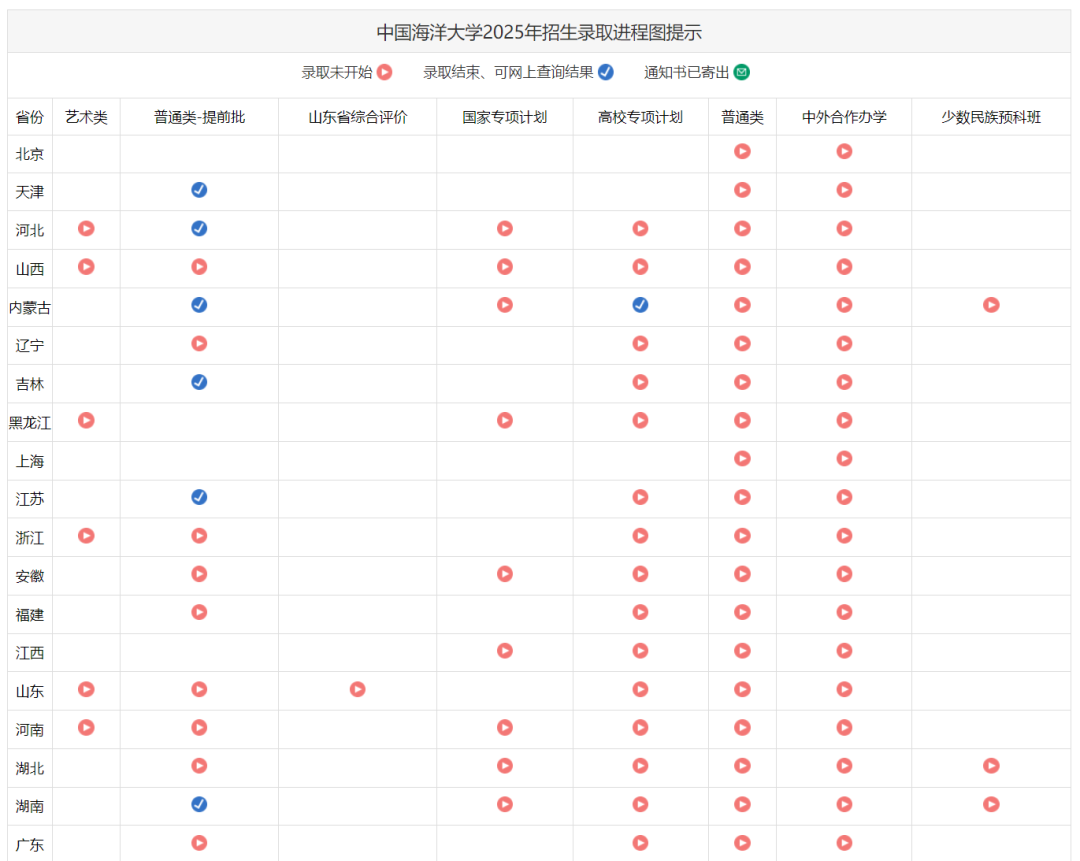Viewport: 1080px width, 861px height.
Task: Click the 内蒙古 row label
Action: click(30, 308)
